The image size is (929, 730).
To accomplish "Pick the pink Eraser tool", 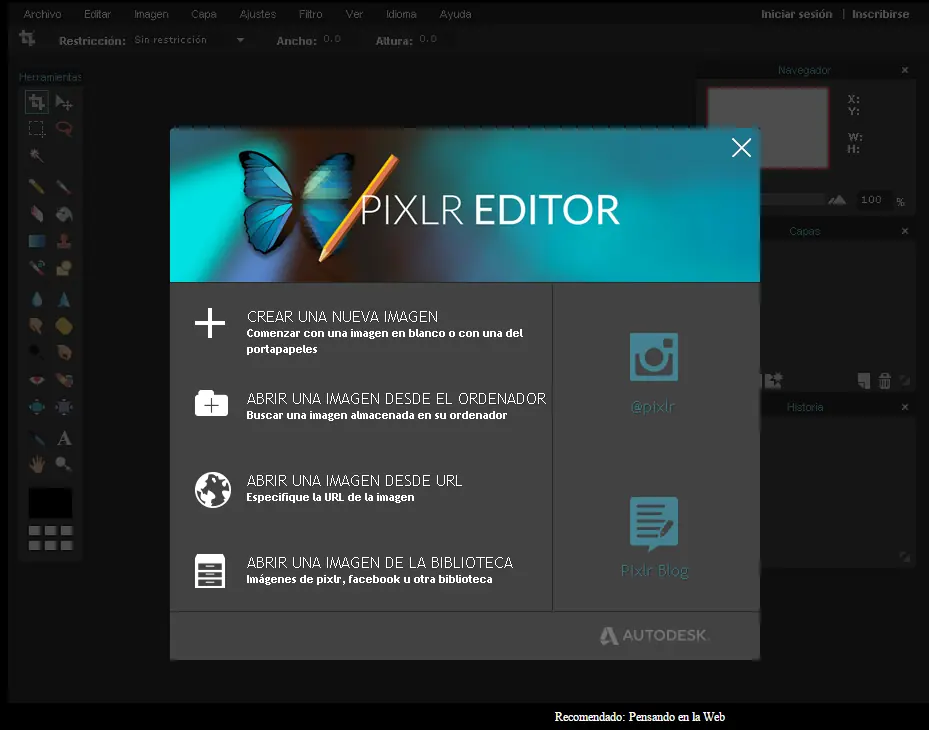I will coord(37,213).
